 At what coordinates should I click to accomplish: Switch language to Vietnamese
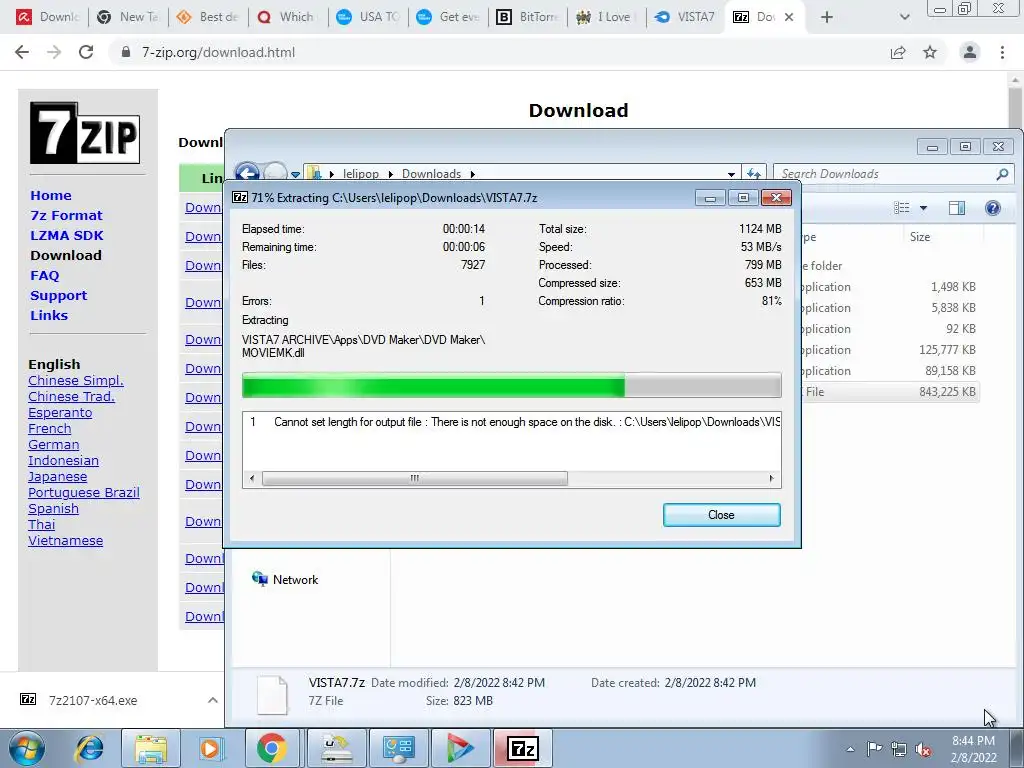pos(65,541)
